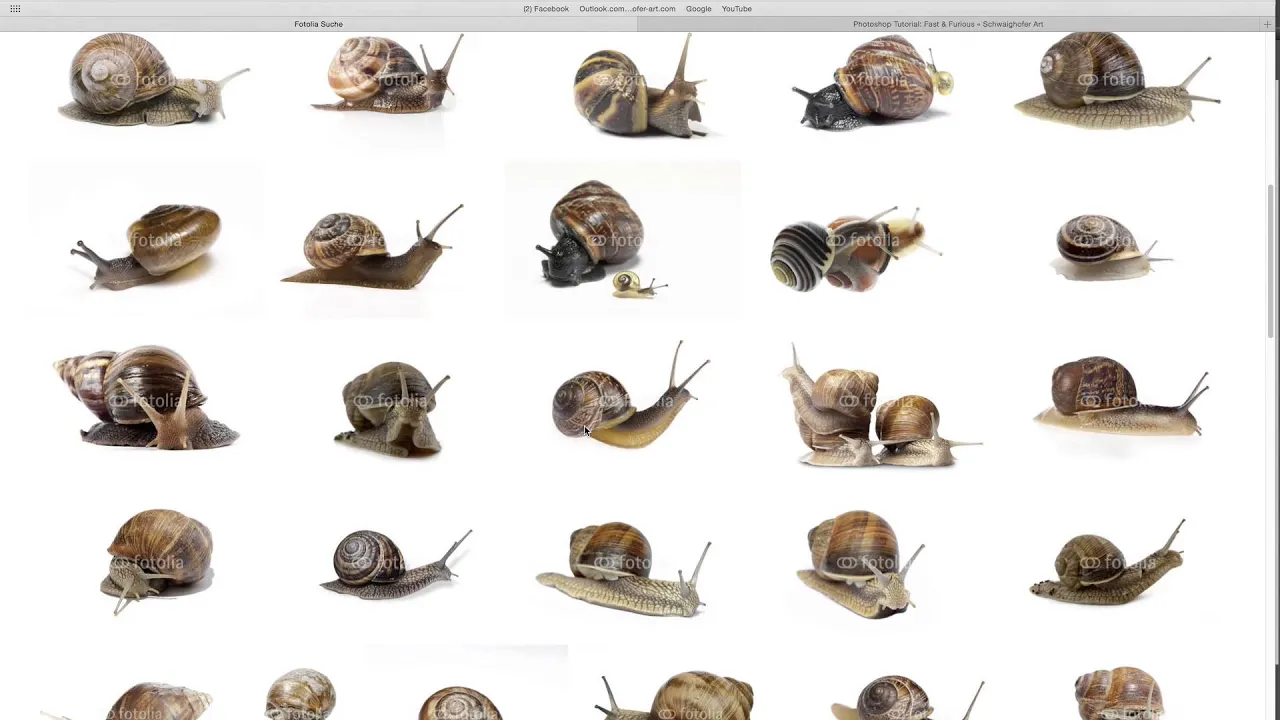Open the bookmarks grid icon

click(x=15, y=8)
